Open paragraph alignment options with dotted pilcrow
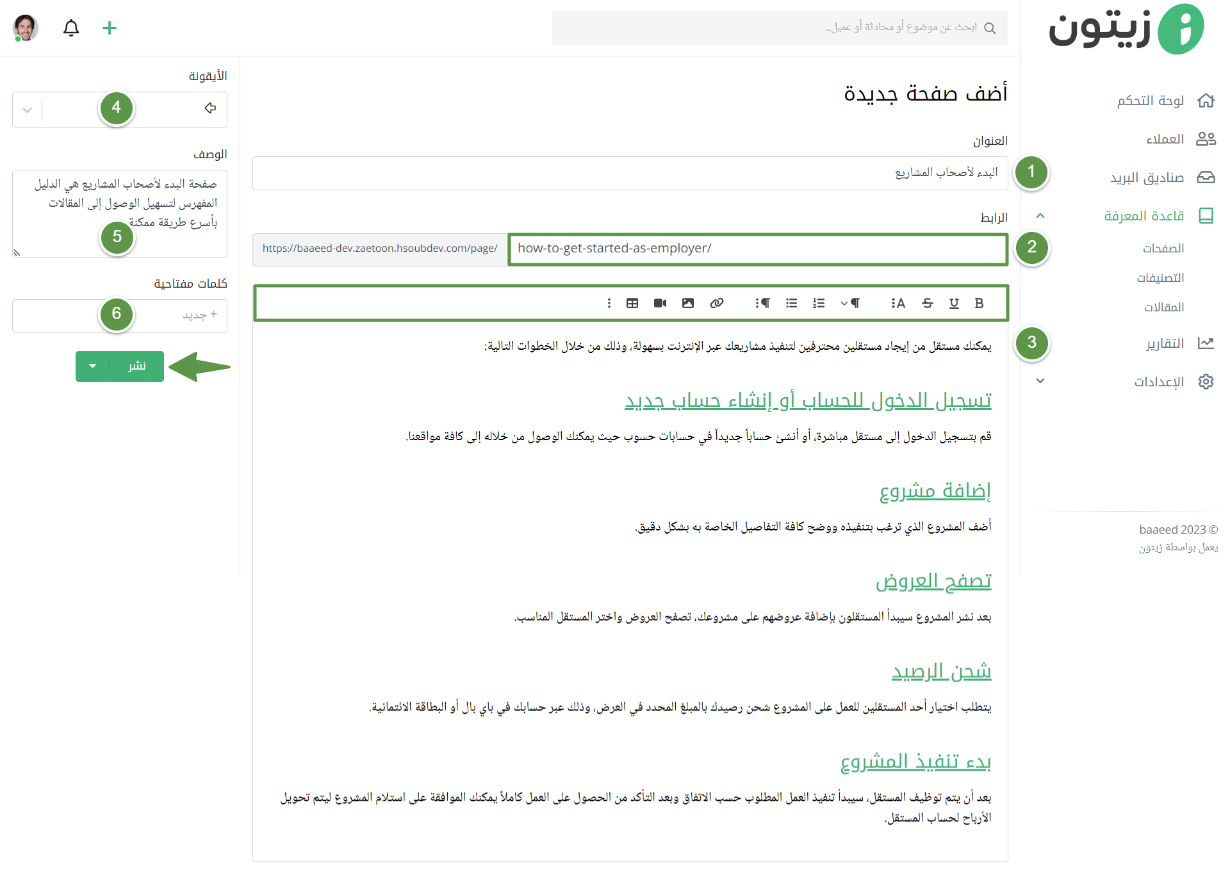This screenshot has width=1230, height=880. click(x=762, y=303)
